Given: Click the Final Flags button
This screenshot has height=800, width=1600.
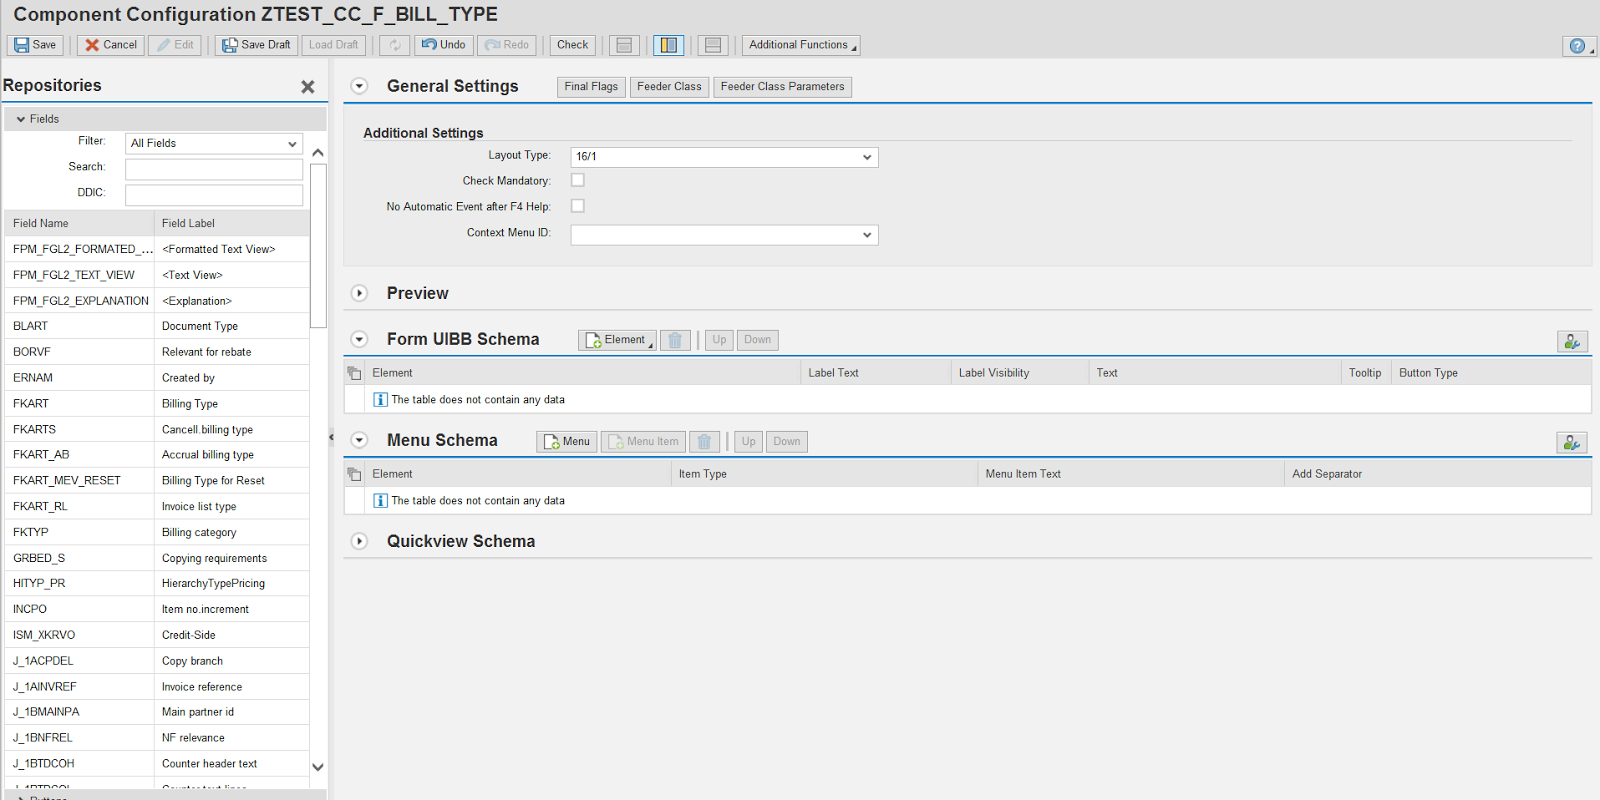Looking at the screenshot, I should click(x=590, y=87).
